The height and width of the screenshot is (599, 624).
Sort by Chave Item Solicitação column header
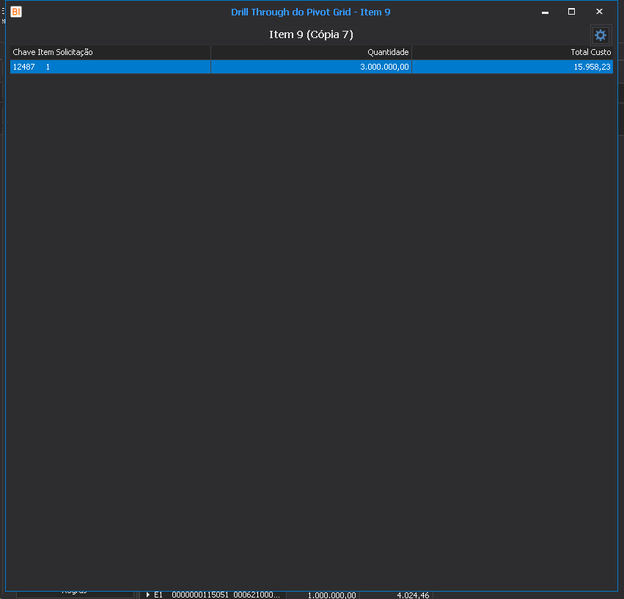(x=110, y=52)
